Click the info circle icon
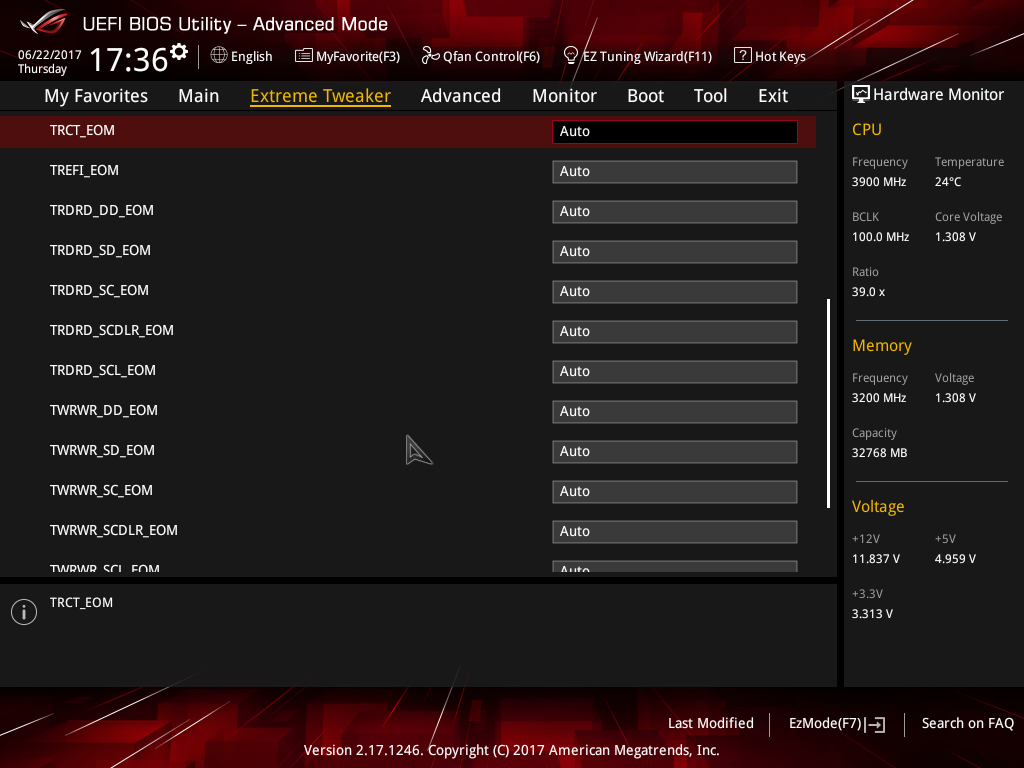1024x768 pixels. [24, 612]
